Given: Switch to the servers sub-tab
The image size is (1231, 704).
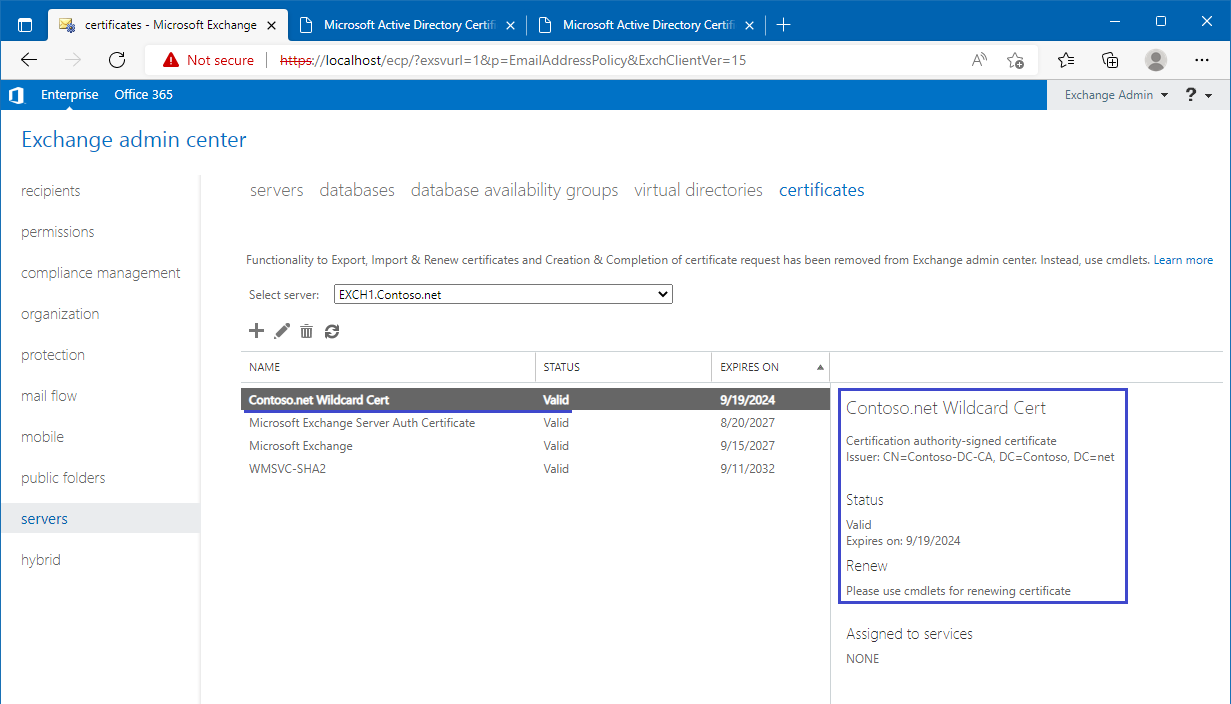Looking at the screenshot, I should tap(276, 190).
